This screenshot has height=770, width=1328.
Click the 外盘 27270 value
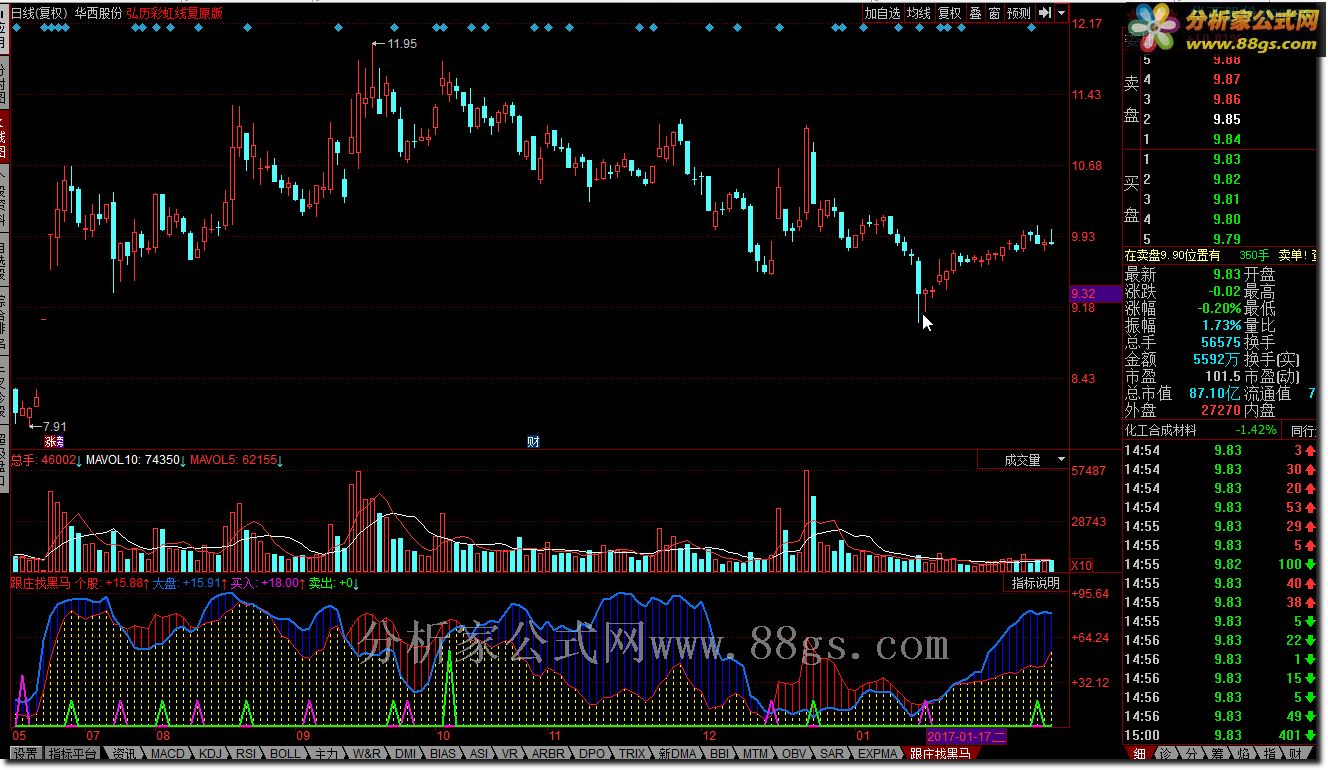click(1220, 410)
